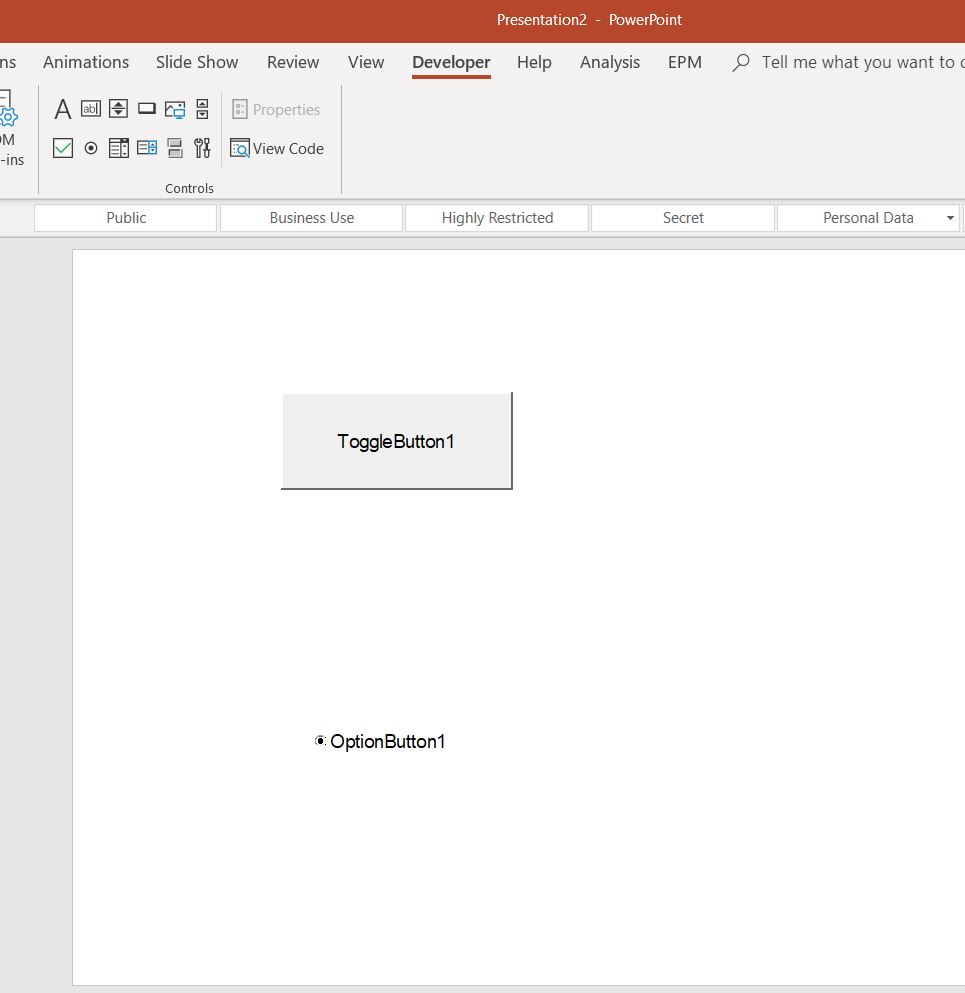This screenshot has width=965, height=993.
Task: Click the Tell me what you want field
Action: (x=862, y=62)
